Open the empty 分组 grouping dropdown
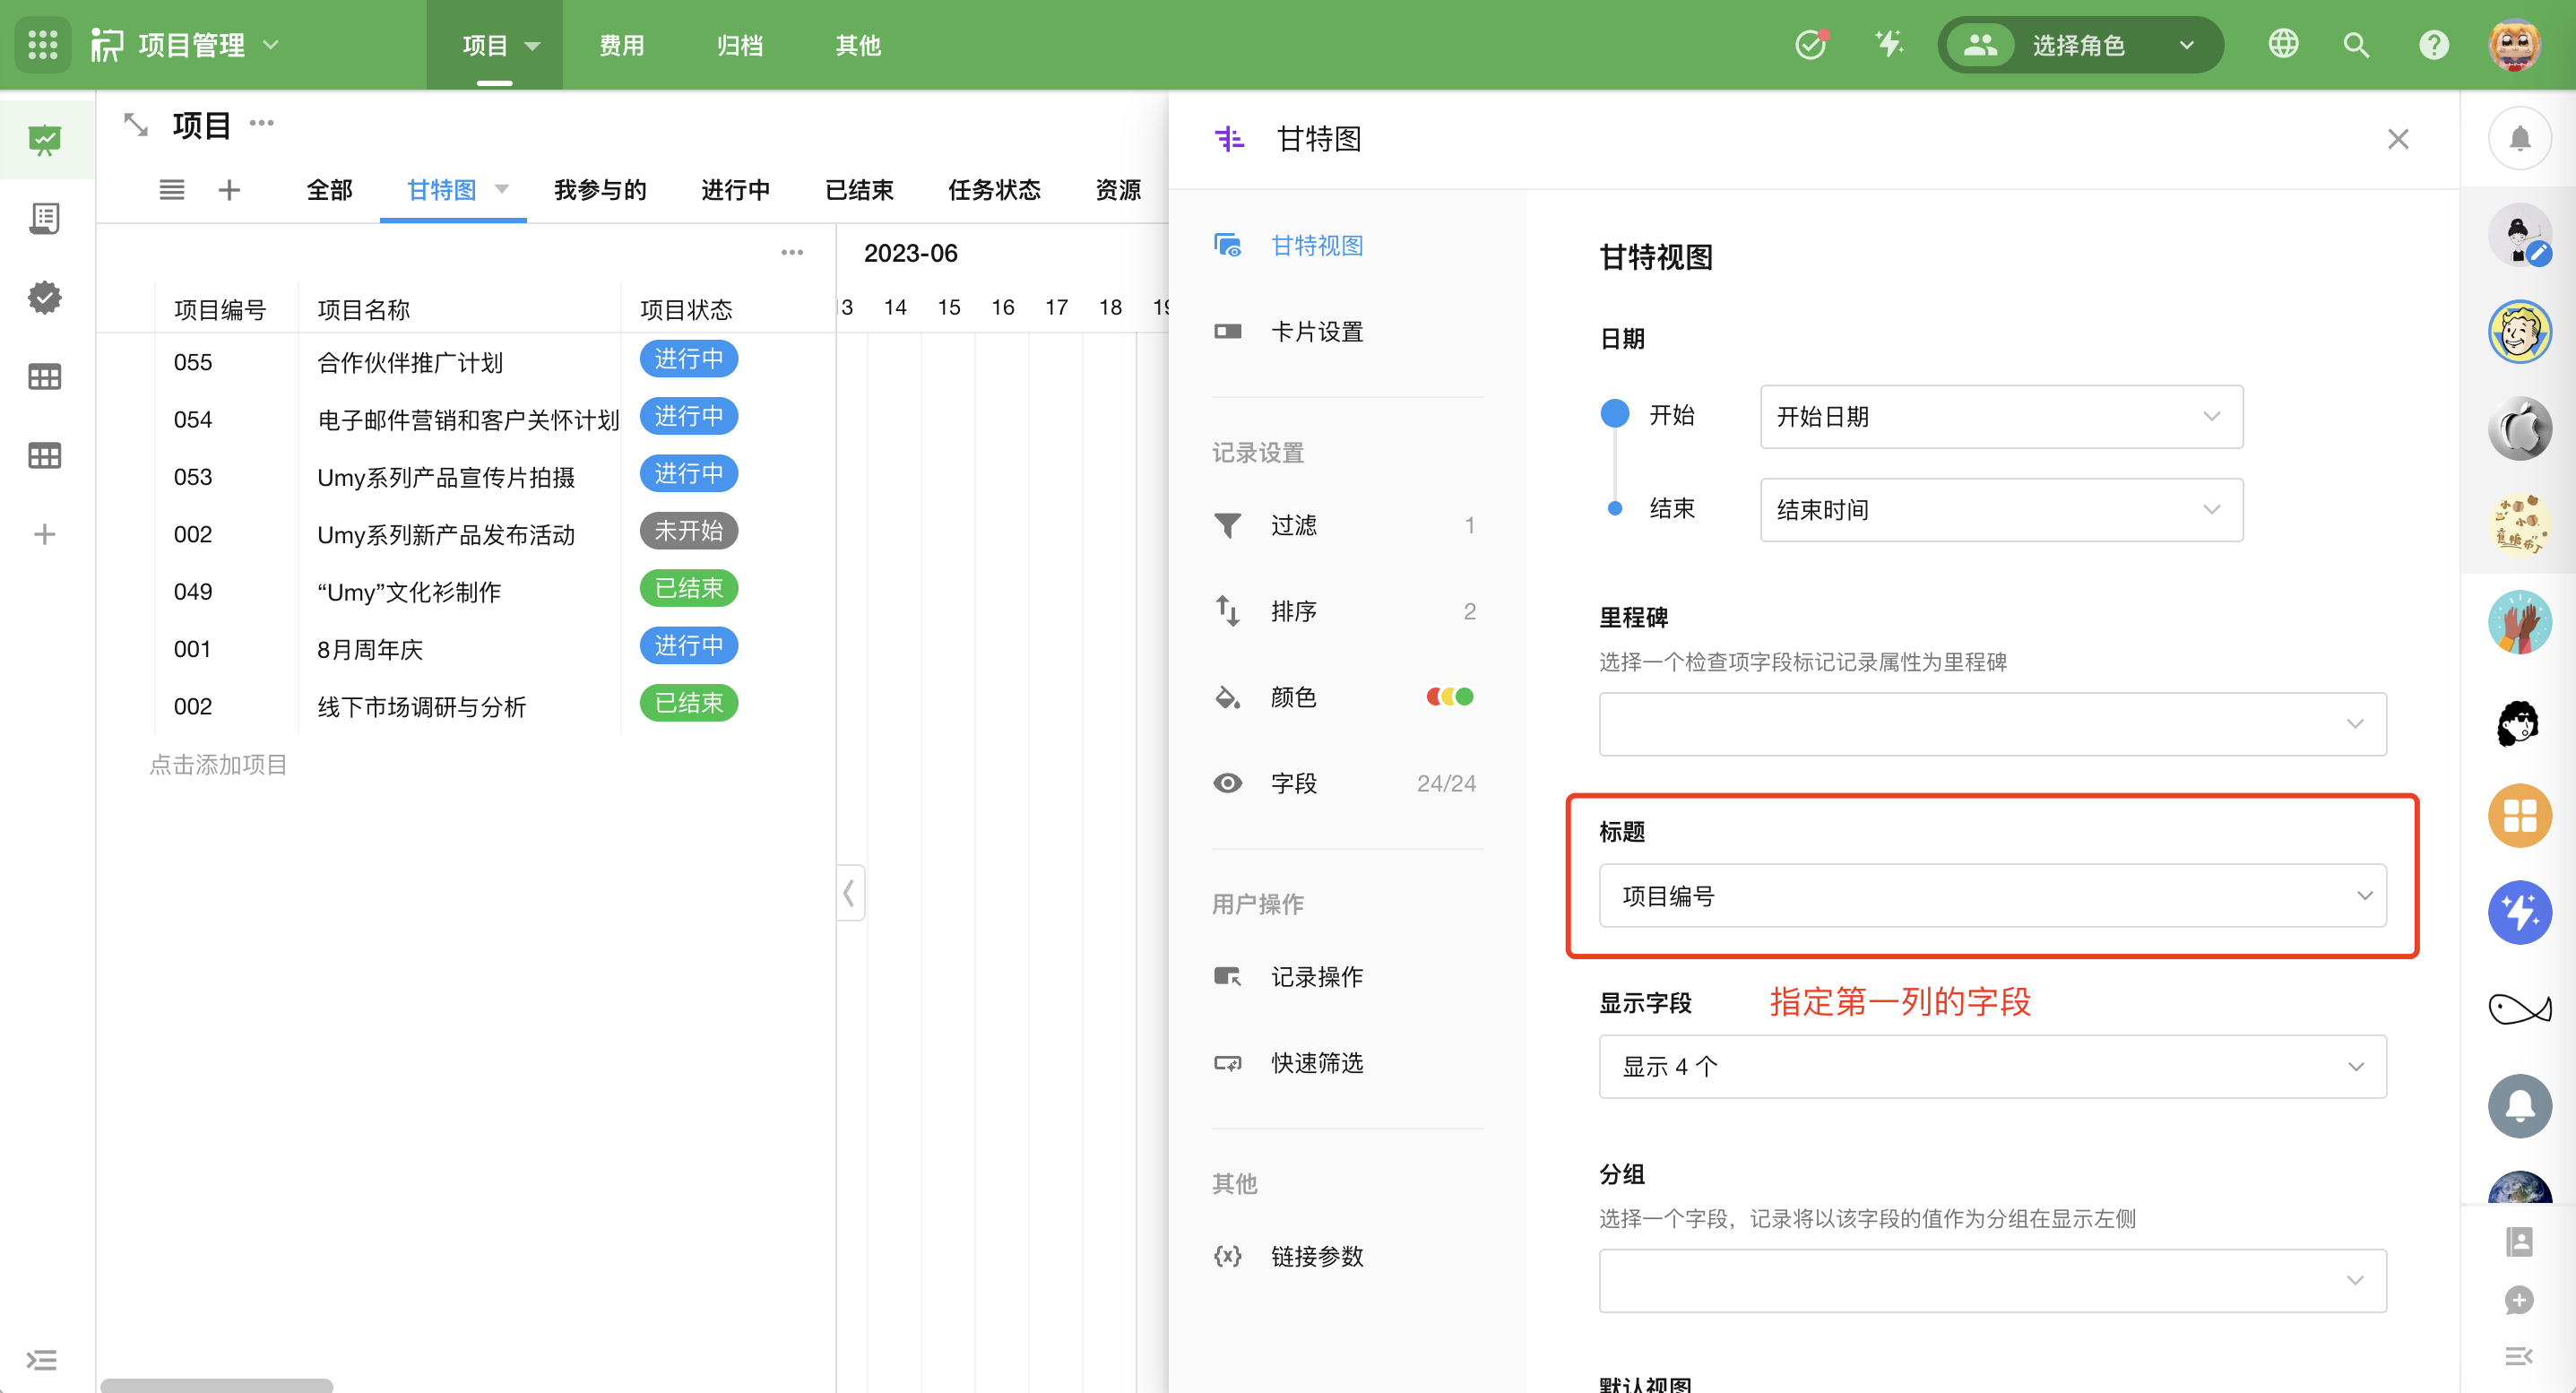Image resolution: width=2576 pixels, height=1393 pixels. (x=1992, y=1280)
